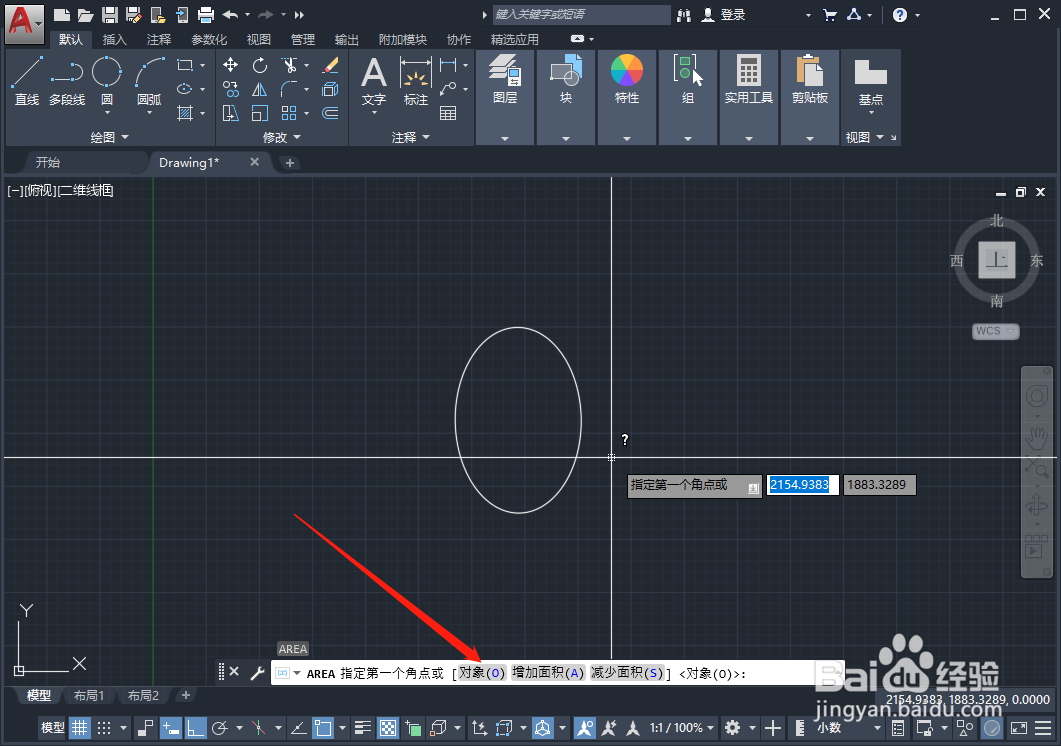Click the Stretch tool icon
The height and width of the screenshot is (746, 1061).
[230, 113]
